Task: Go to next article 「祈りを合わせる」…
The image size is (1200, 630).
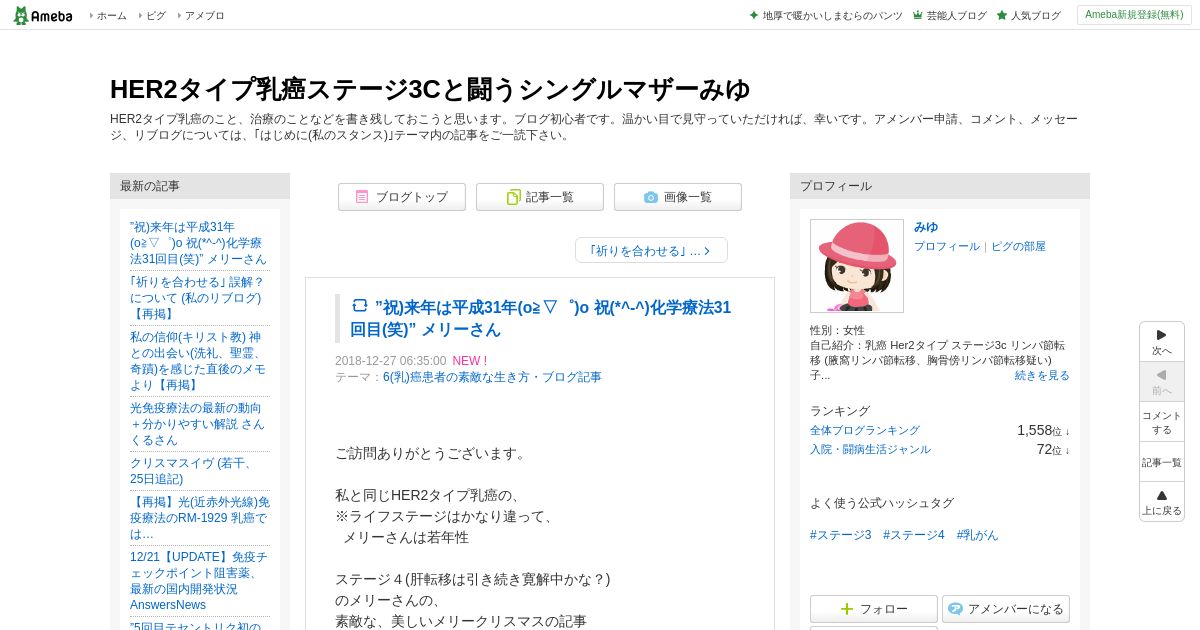Action: 651,250
